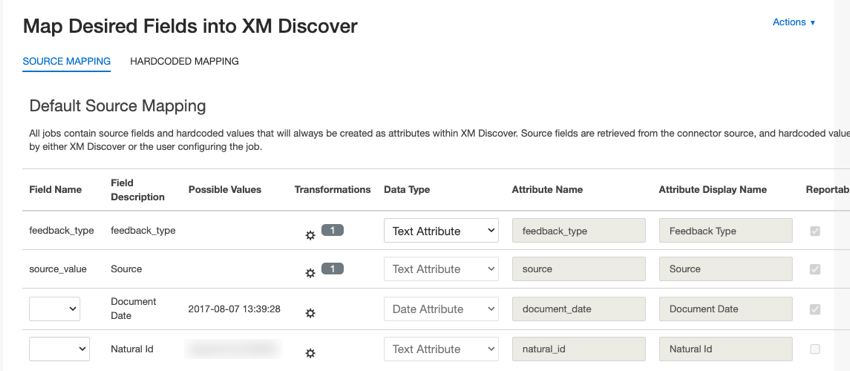Click the Default Source Mapping heading

pyautogui.click(x=118, y=106)
